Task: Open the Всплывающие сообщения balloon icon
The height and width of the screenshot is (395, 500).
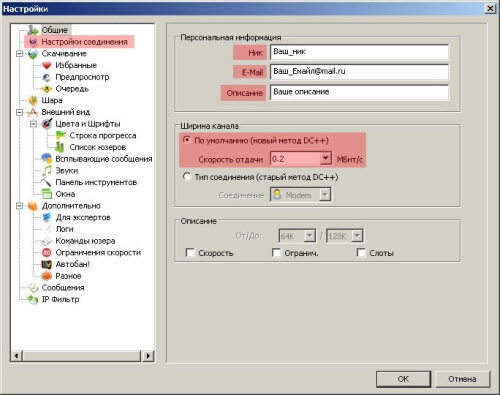Action: tap(47, 159)
